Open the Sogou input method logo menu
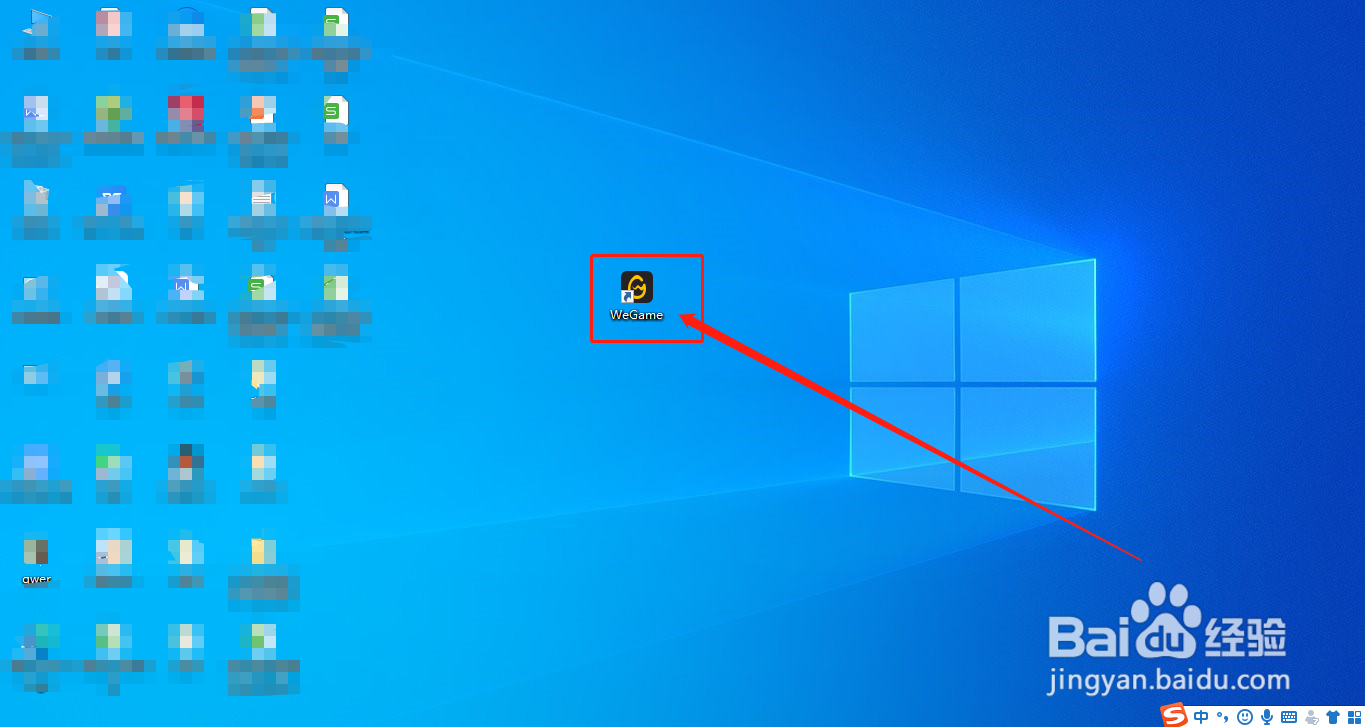Viewport: 1365px width, 727px height. click(1175, 715)
